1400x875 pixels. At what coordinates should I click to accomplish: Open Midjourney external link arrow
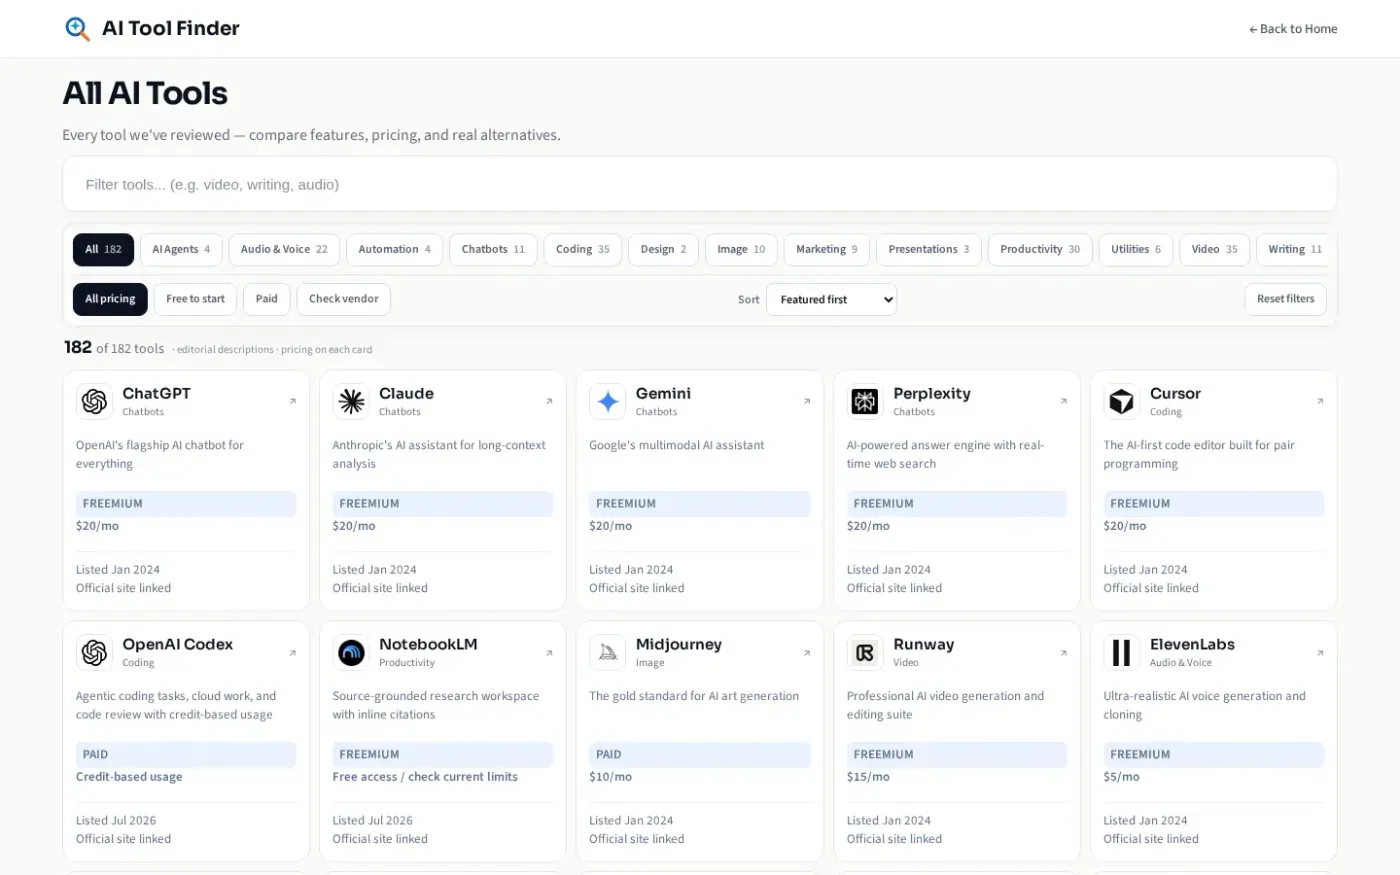click(x=806, y=652)
